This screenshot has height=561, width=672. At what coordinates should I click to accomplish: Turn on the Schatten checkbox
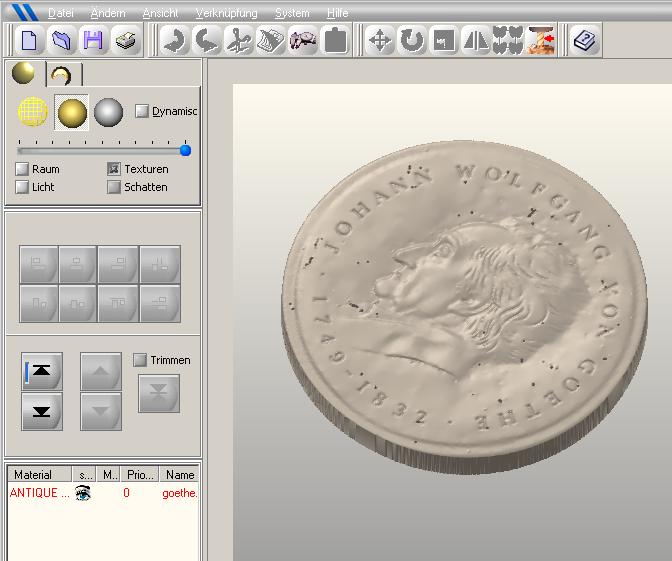pos(114,187)
